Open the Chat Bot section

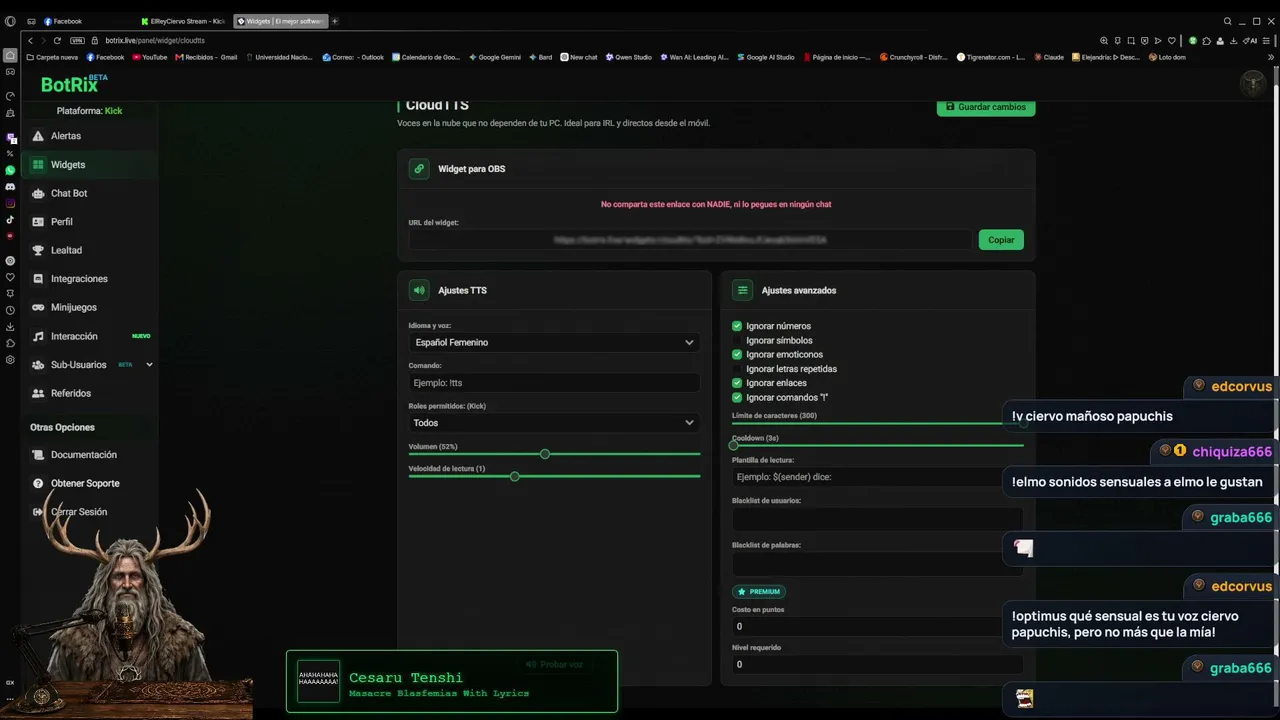coord(90,193)
